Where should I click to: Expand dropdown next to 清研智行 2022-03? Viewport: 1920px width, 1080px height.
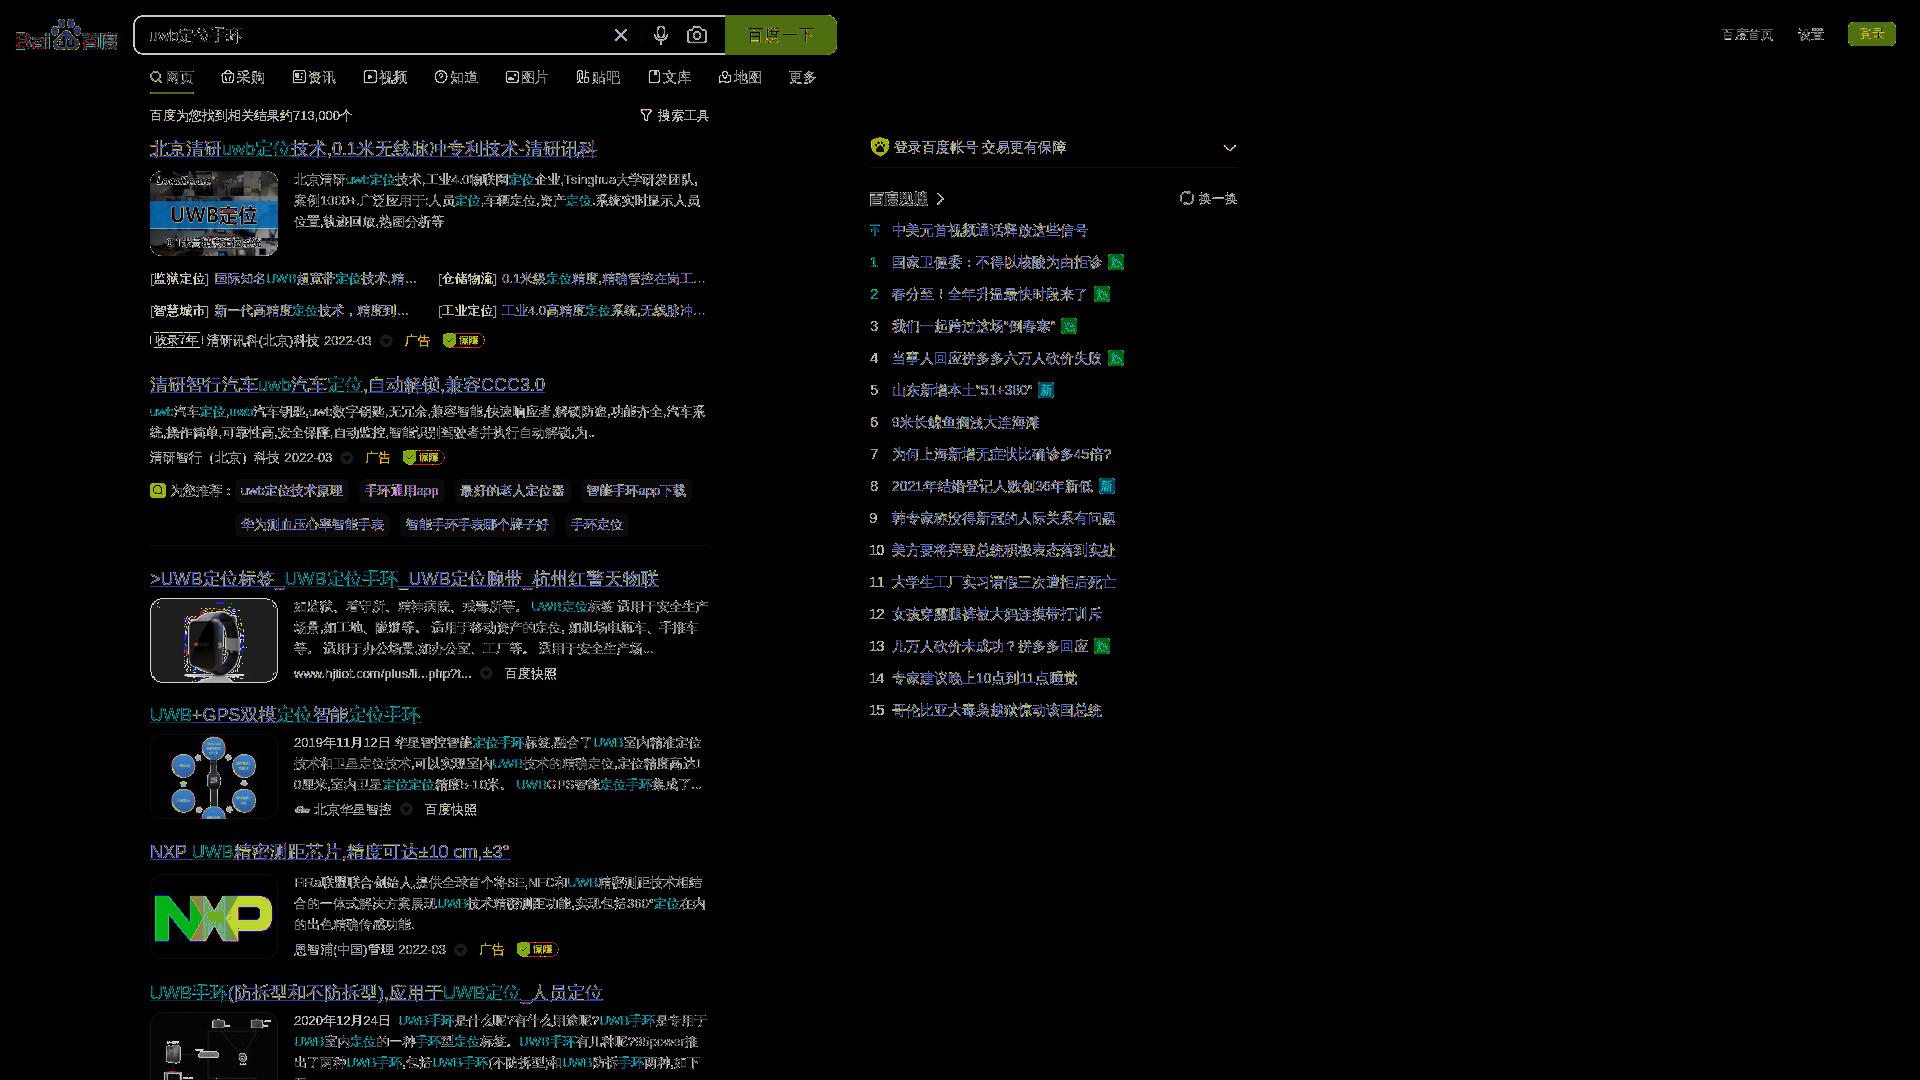tap(347, 458)
